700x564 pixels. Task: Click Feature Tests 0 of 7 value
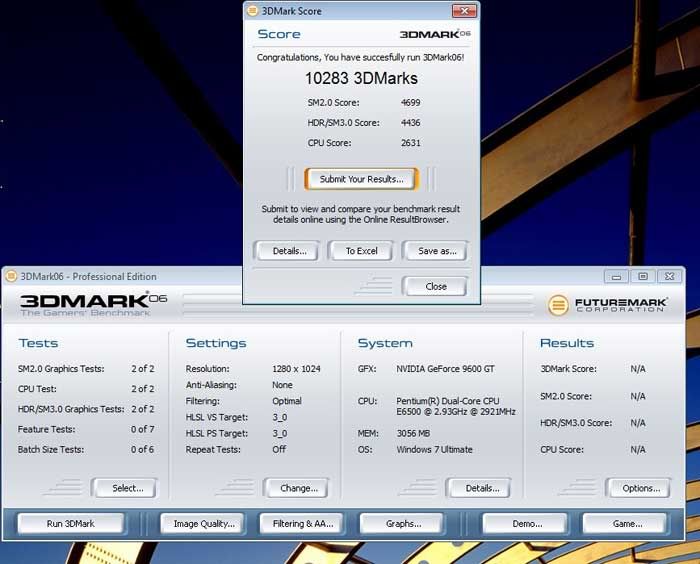click(142, 430)
